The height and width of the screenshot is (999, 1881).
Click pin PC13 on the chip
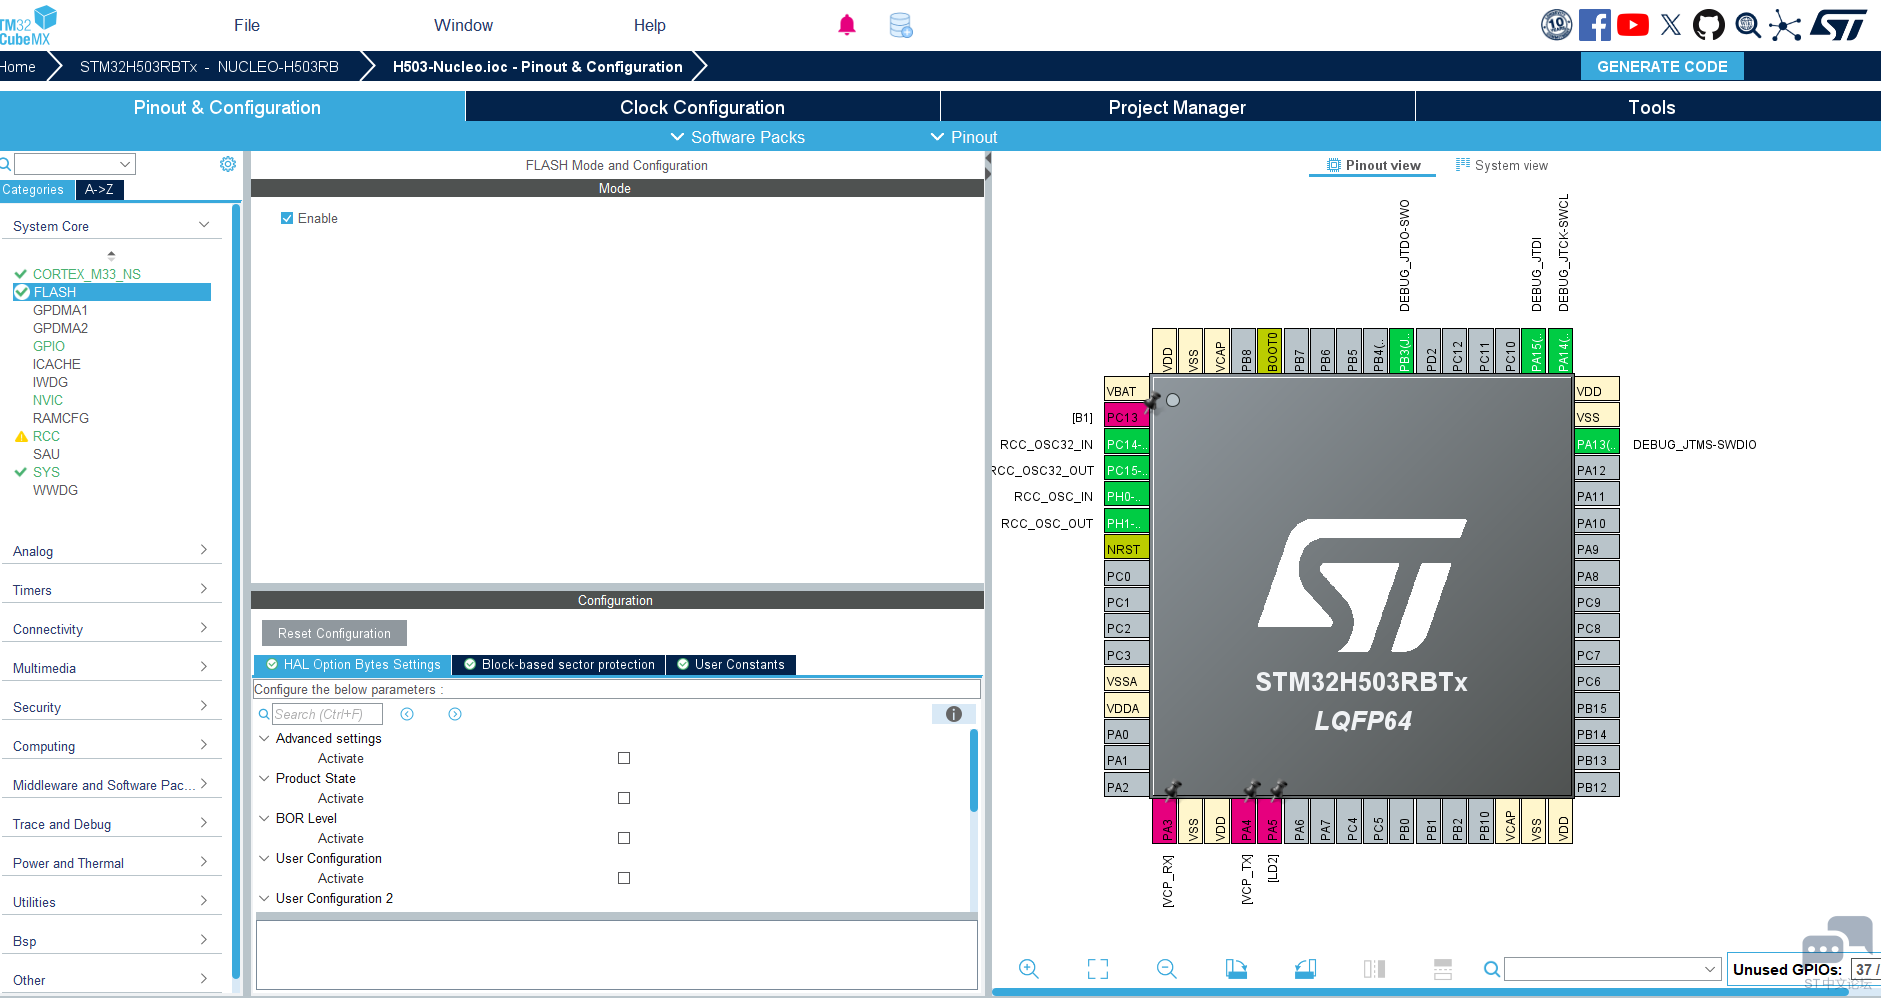click(1127, 417)
